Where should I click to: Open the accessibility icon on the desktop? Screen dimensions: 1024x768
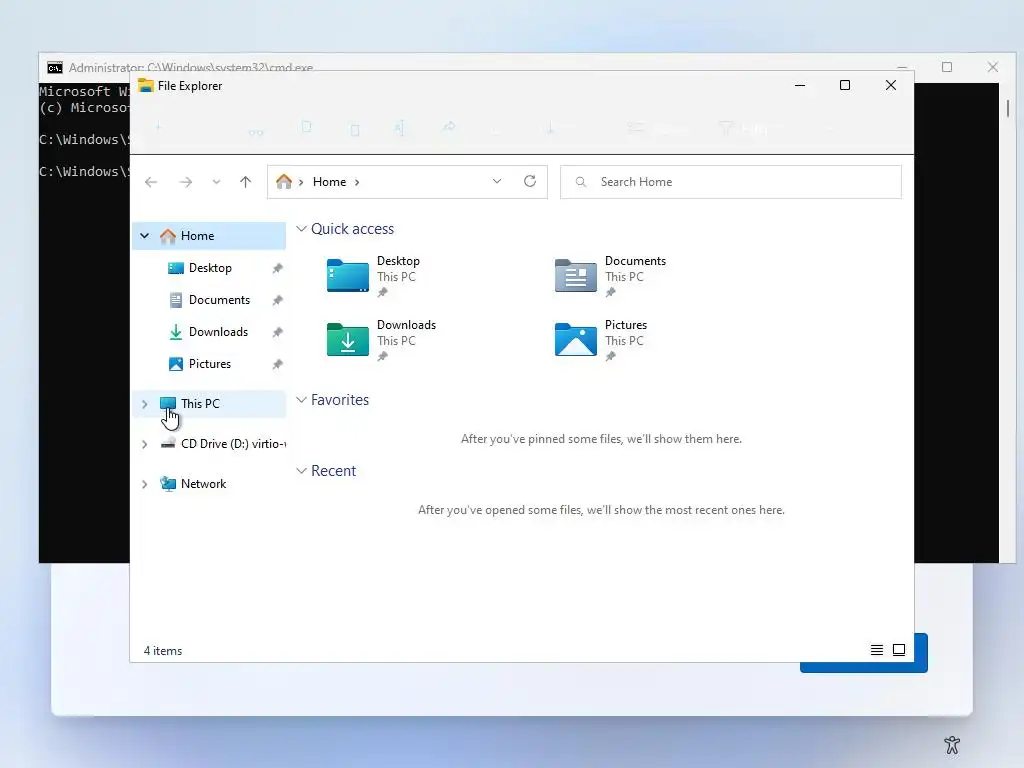(952, 745)
